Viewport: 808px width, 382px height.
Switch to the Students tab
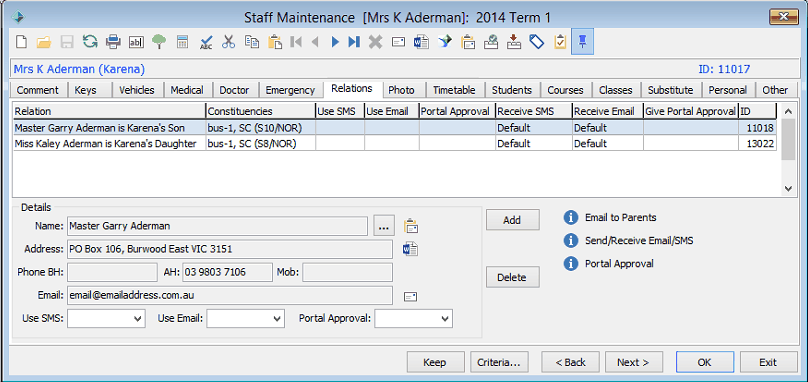tap(512, 90)
